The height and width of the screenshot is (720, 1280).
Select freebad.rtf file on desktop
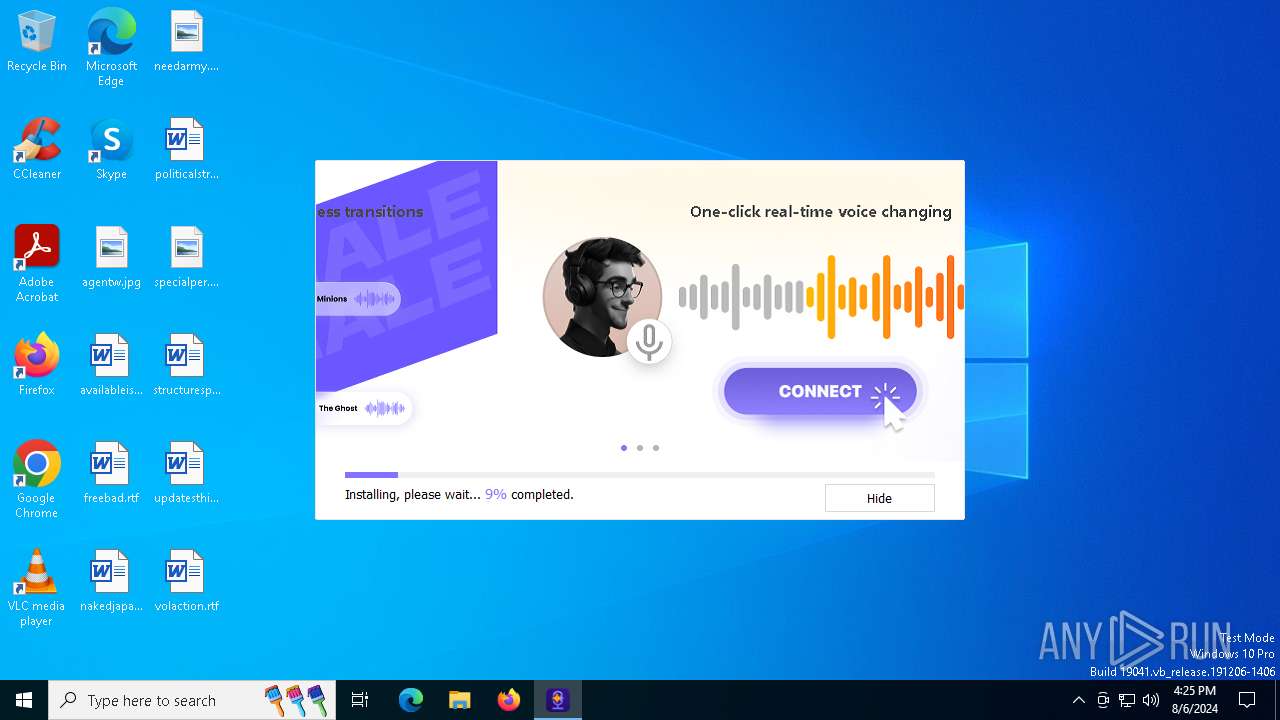(x=111, y=474)
